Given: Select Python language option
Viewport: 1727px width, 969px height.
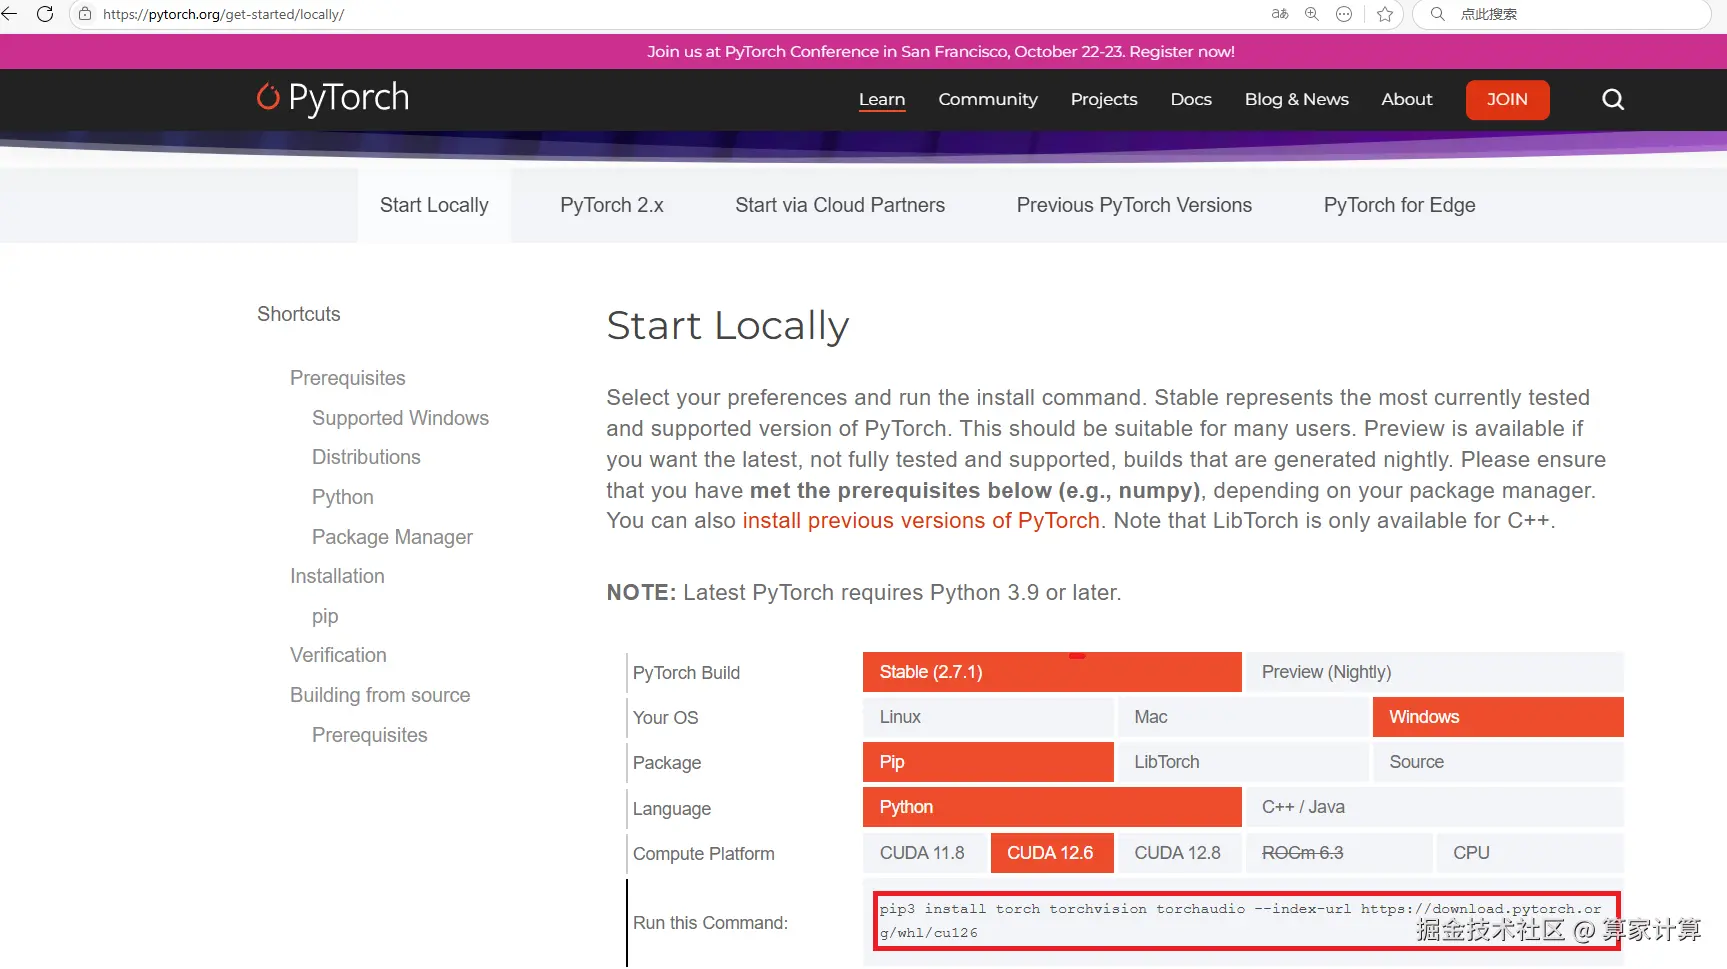Looking at the screenshot, I should (x=1052, y=807).
